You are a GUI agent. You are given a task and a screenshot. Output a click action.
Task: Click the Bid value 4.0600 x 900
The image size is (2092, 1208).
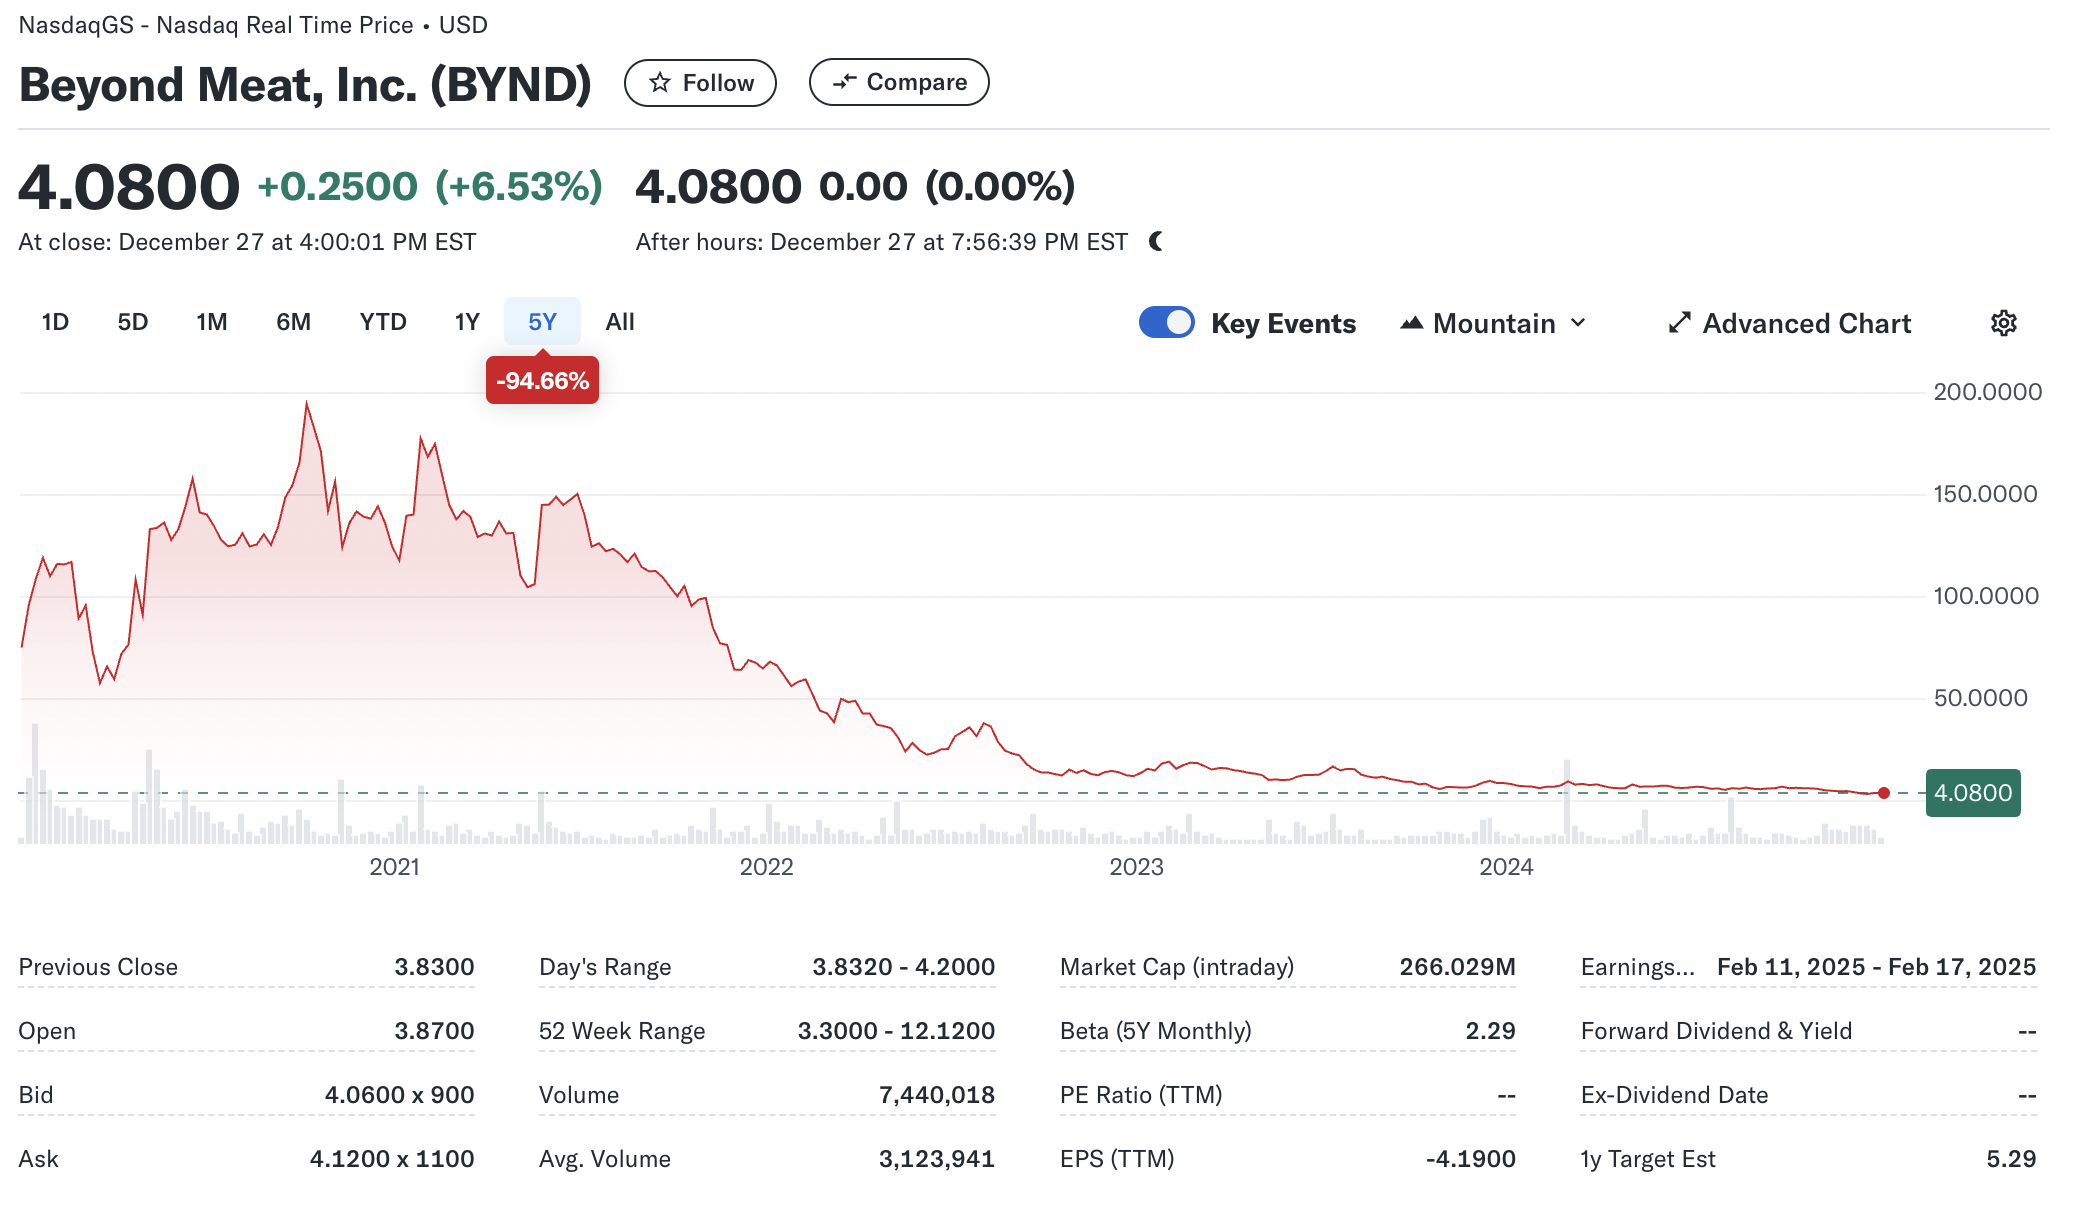pos(399,1095)
